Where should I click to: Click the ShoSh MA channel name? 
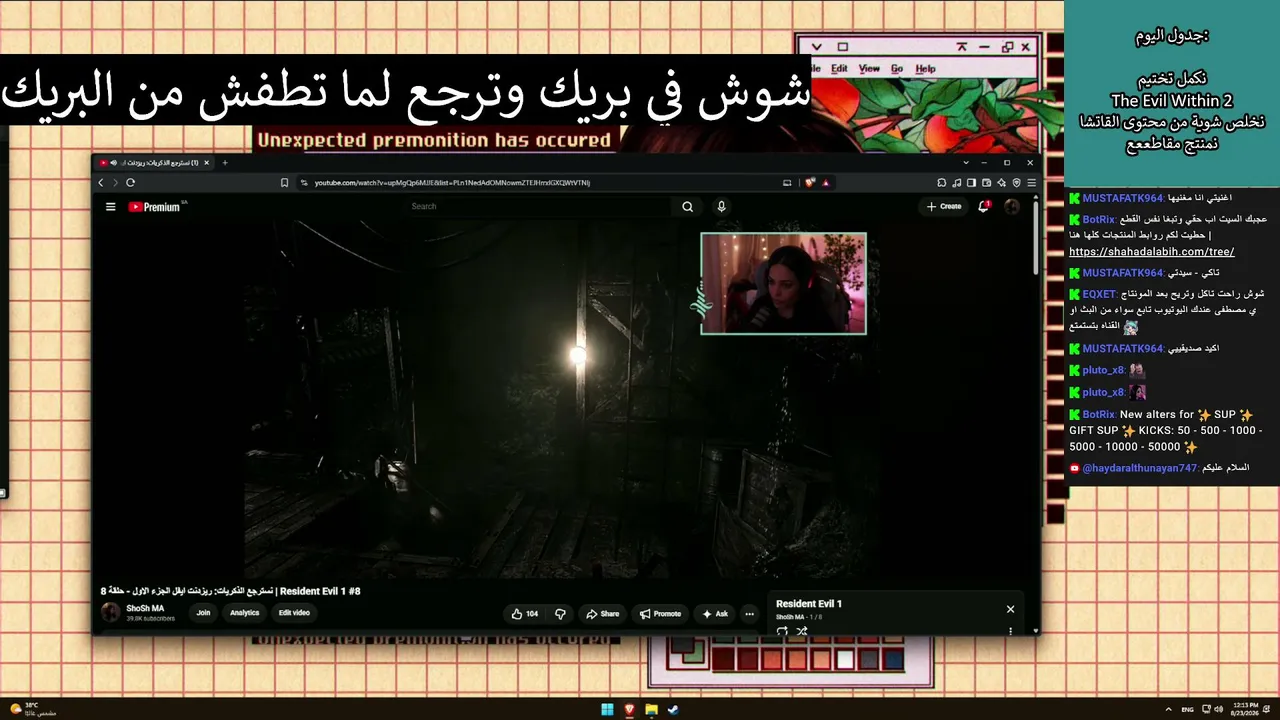145,608
